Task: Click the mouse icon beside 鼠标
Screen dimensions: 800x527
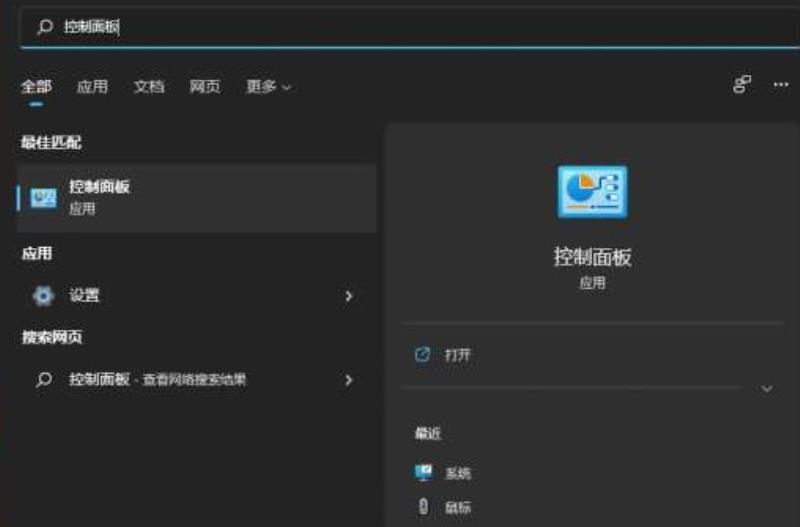Action: pos(423,507)
